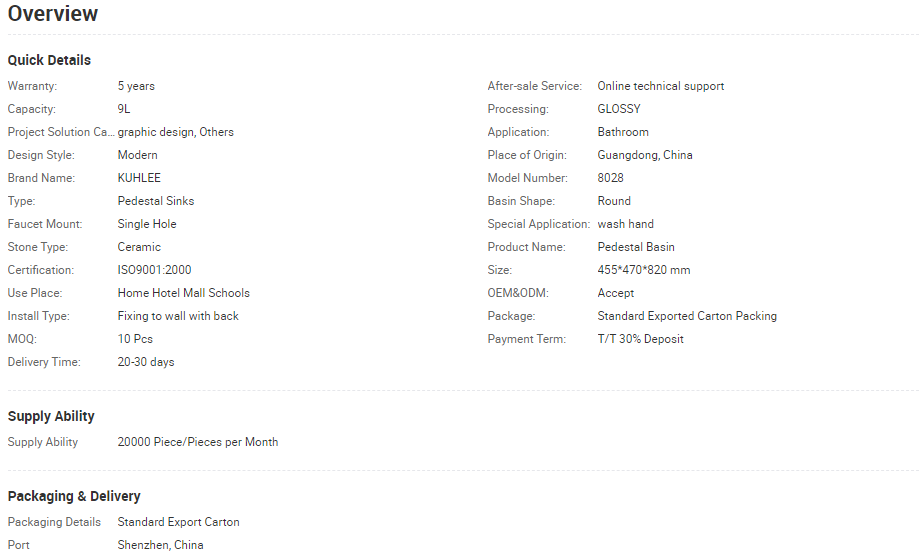Select the Home Hotel Mall Schools value

point(184,293)
